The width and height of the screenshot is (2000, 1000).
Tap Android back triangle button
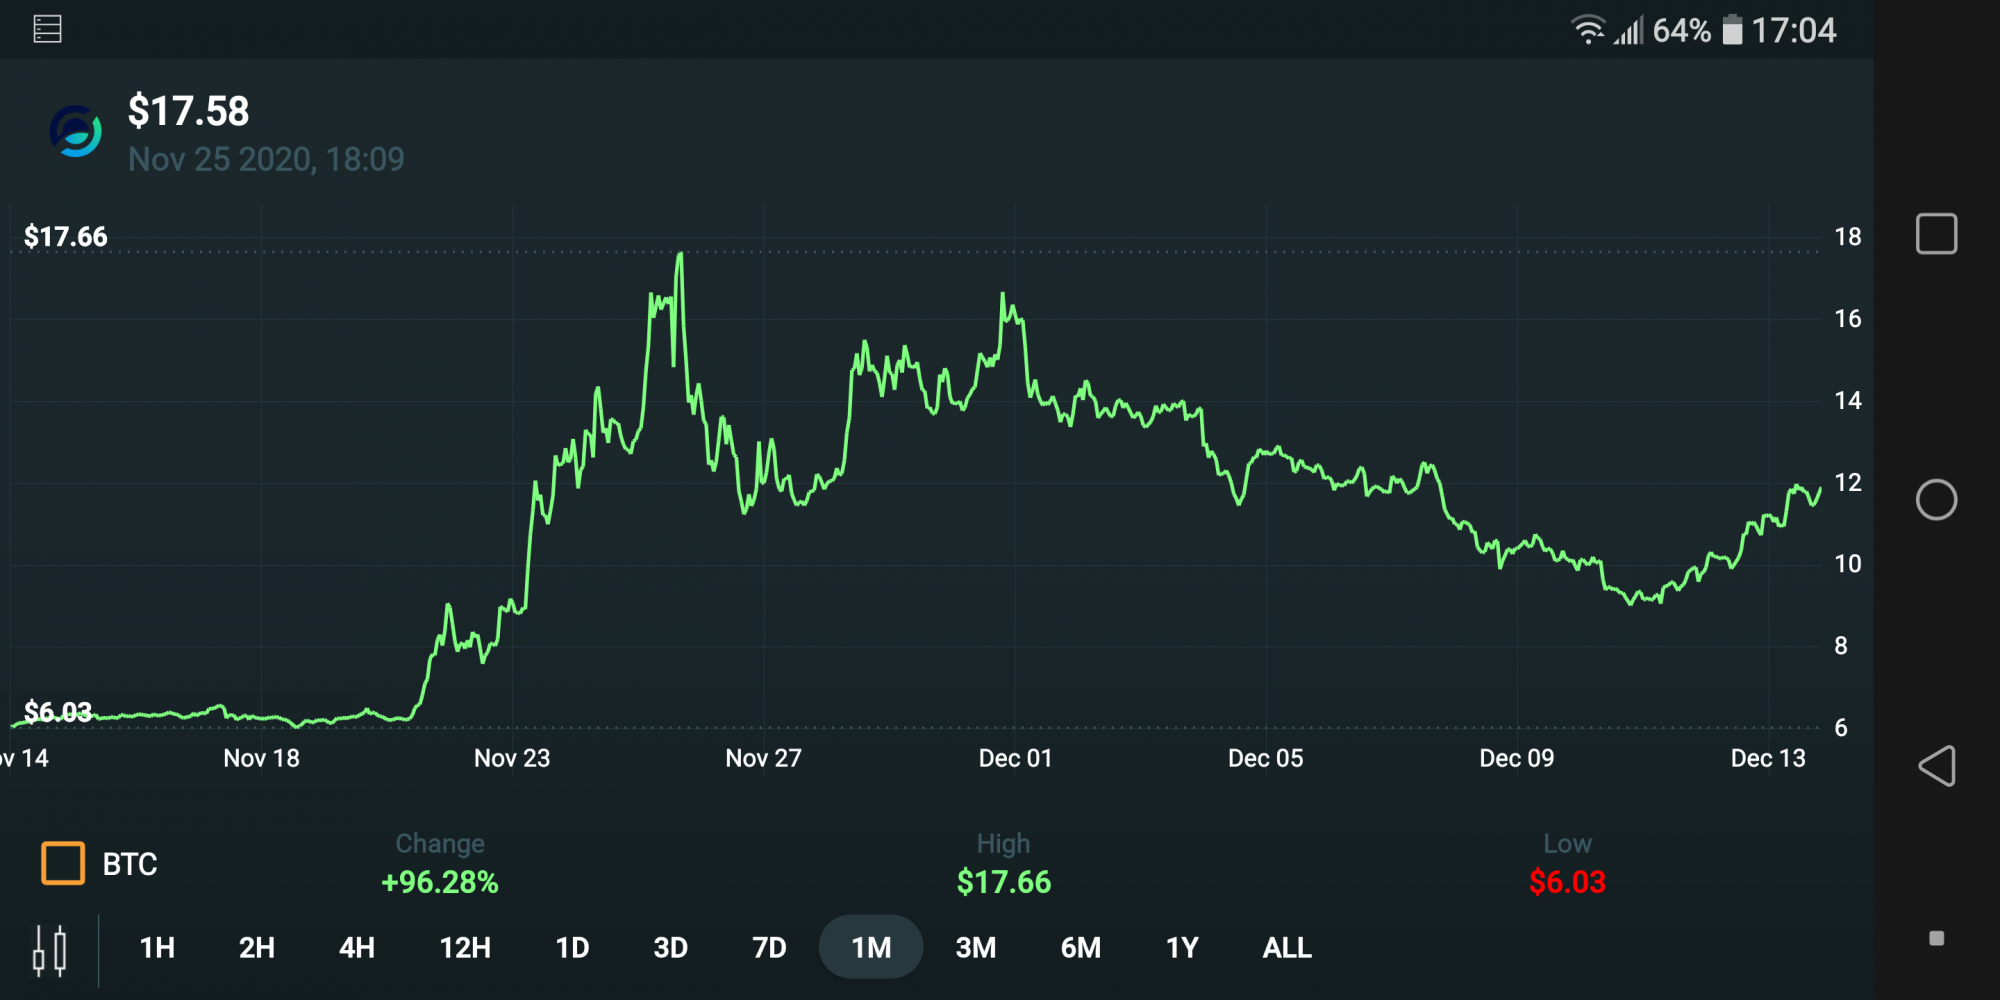pyautogui.click(x=1936, y=766)
